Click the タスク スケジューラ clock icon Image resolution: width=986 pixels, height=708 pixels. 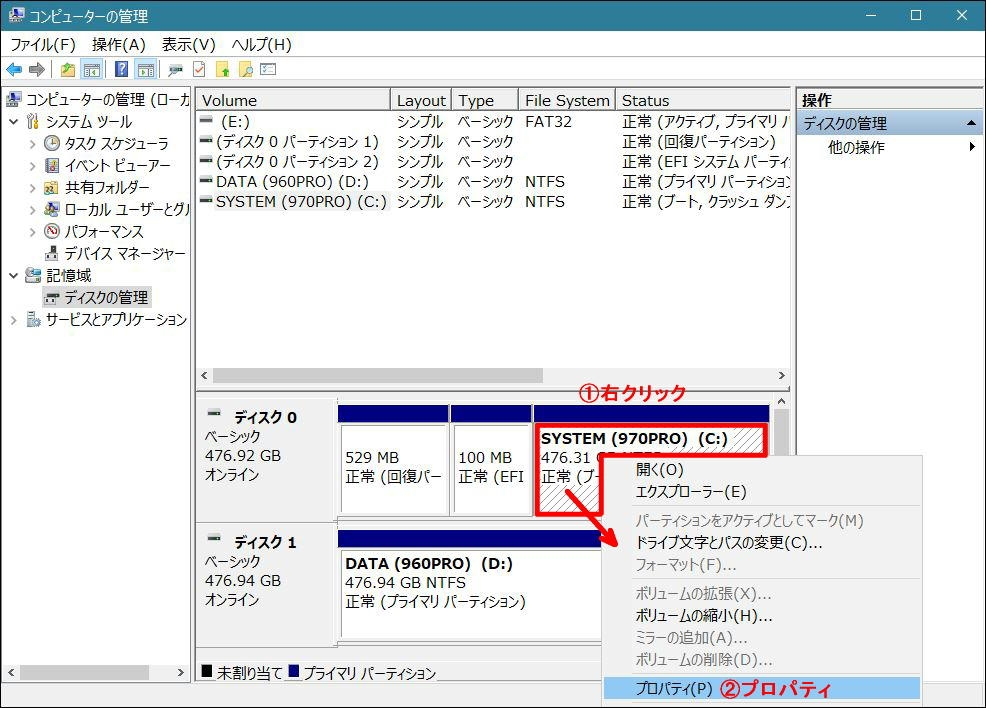52,143
